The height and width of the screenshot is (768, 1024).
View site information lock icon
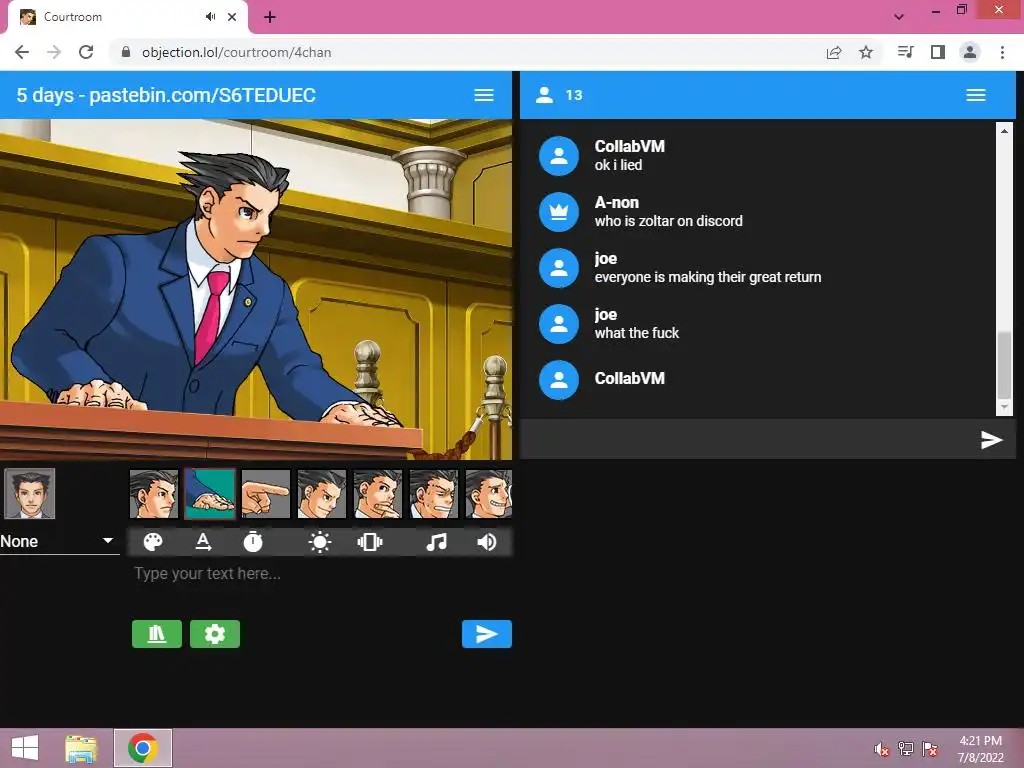127,52
